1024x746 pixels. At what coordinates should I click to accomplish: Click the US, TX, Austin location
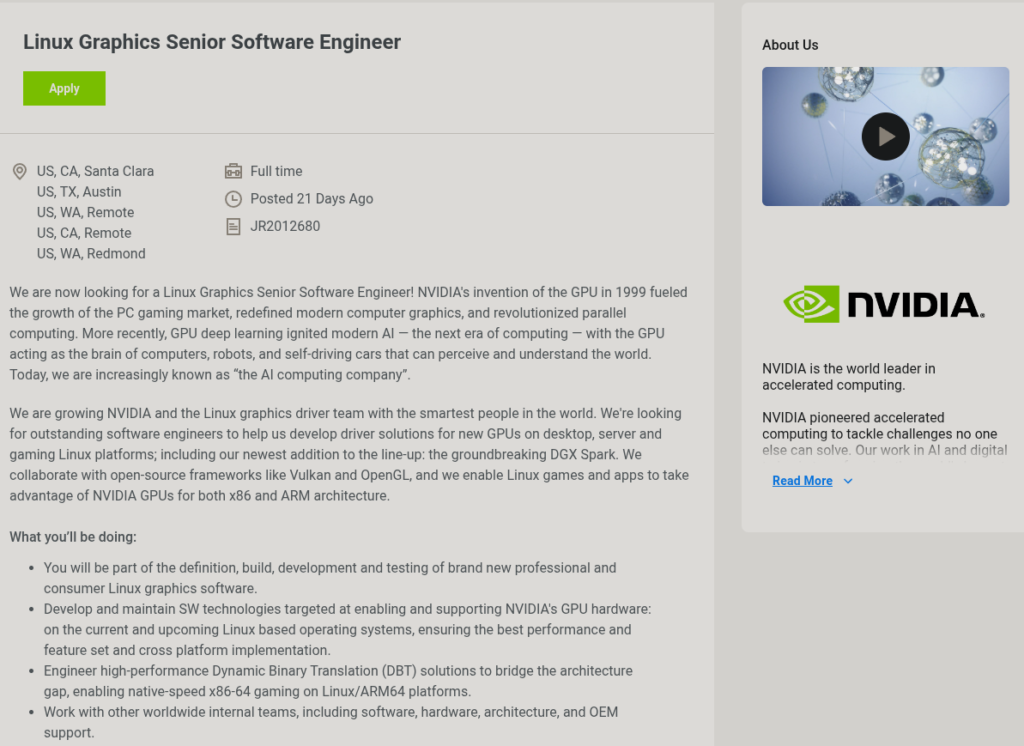point(79,192)
